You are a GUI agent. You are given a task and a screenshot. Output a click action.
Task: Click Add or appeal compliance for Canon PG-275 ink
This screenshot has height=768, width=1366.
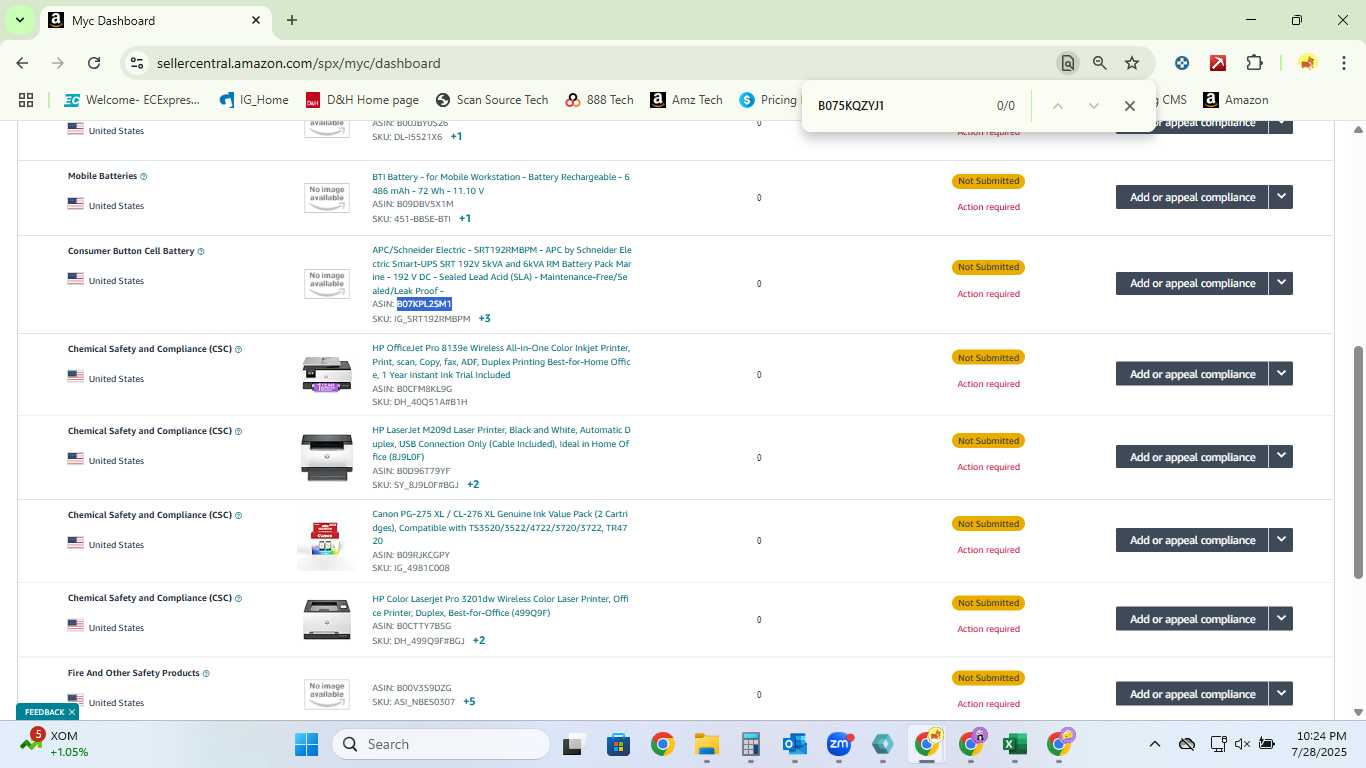point(1192,540)
